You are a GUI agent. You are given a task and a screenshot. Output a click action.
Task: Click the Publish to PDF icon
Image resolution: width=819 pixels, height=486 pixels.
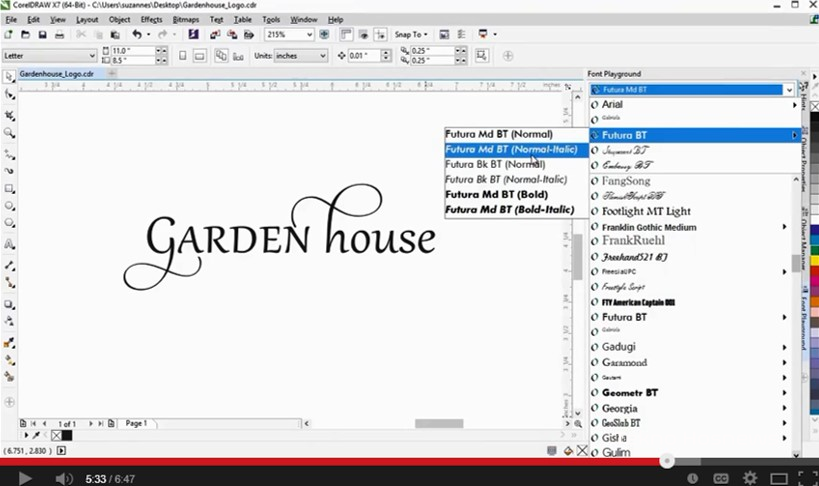(x=249, y=34)
